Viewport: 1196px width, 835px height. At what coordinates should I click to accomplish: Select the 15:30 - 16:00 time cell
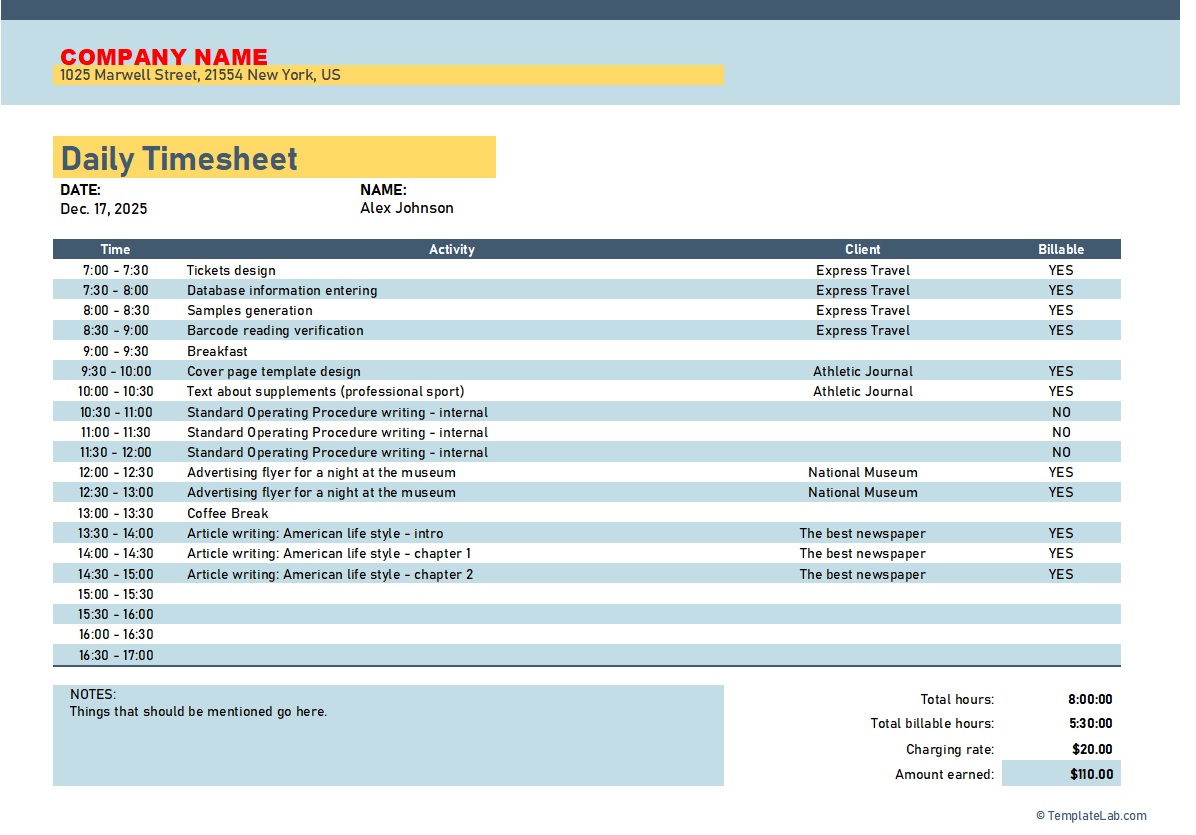coord(116,615)
